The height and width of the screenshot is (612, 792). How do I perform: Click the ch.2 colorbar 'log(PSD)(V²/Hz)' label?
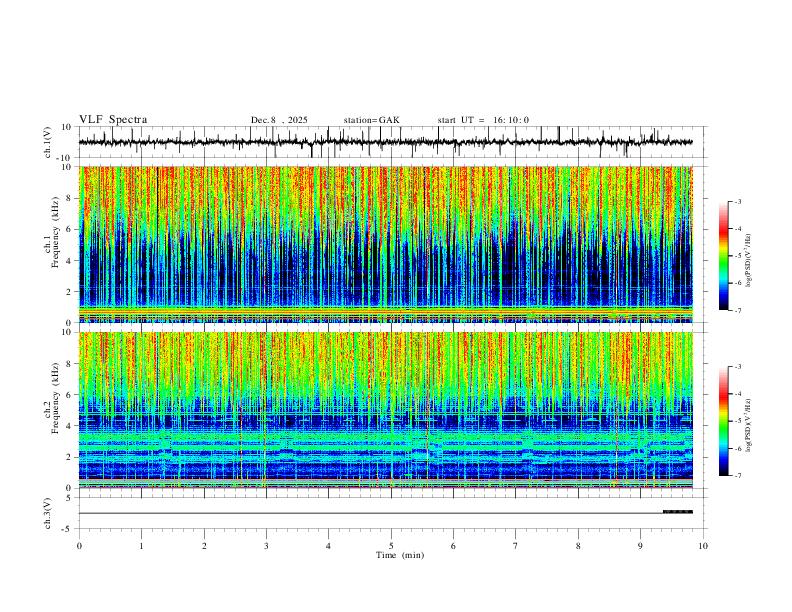coord(749,425)
